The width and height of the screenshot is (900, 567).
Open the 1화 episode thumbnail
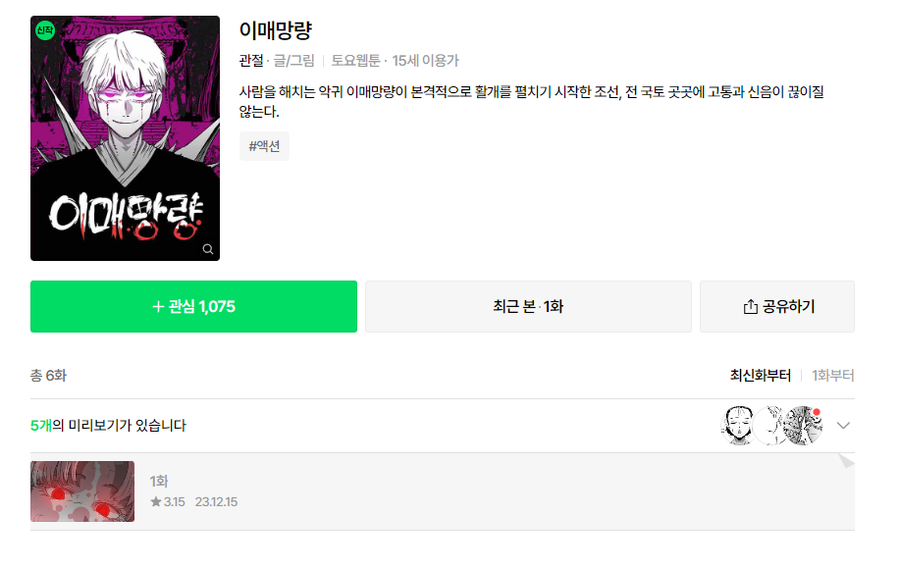click(82, 491)
